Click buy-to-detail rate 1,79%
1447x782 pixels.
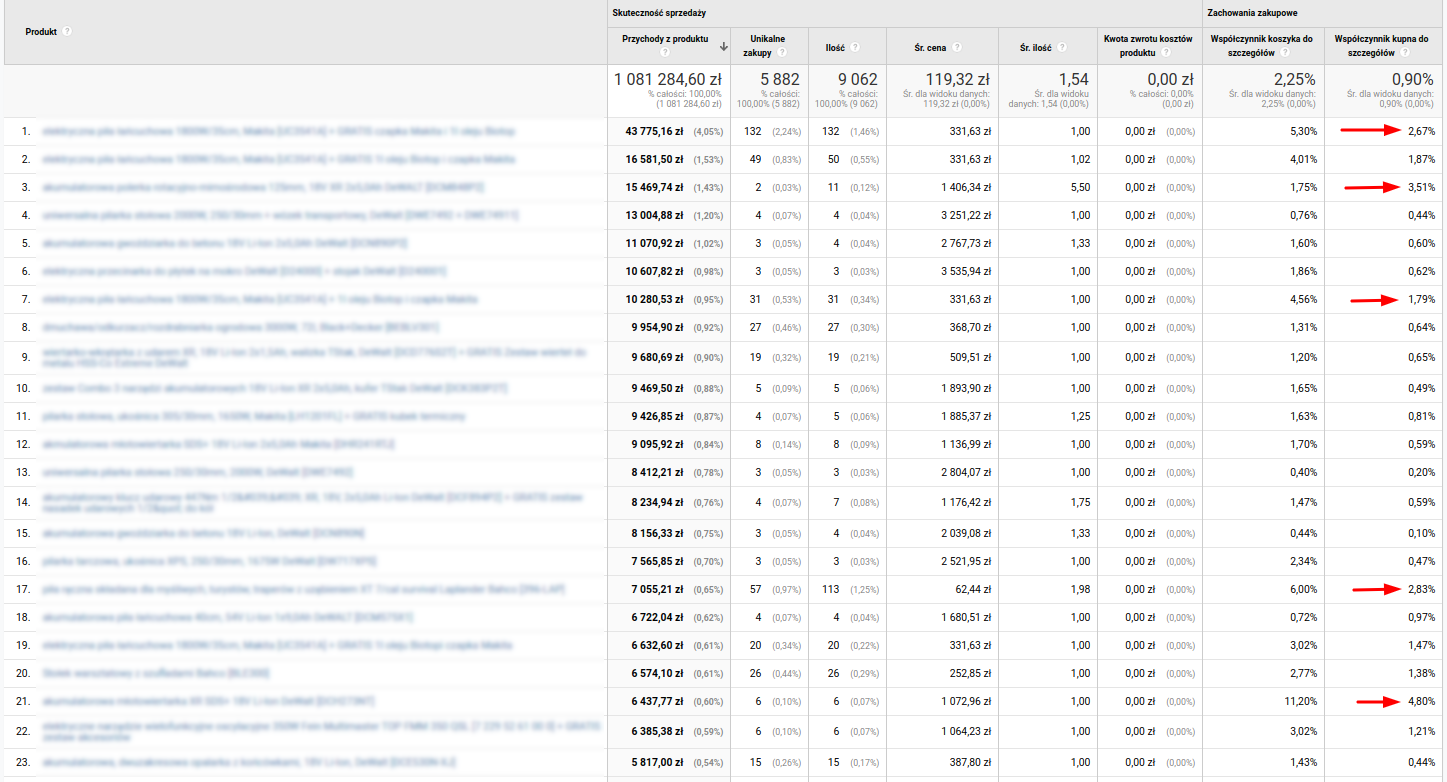point(1421,299)
